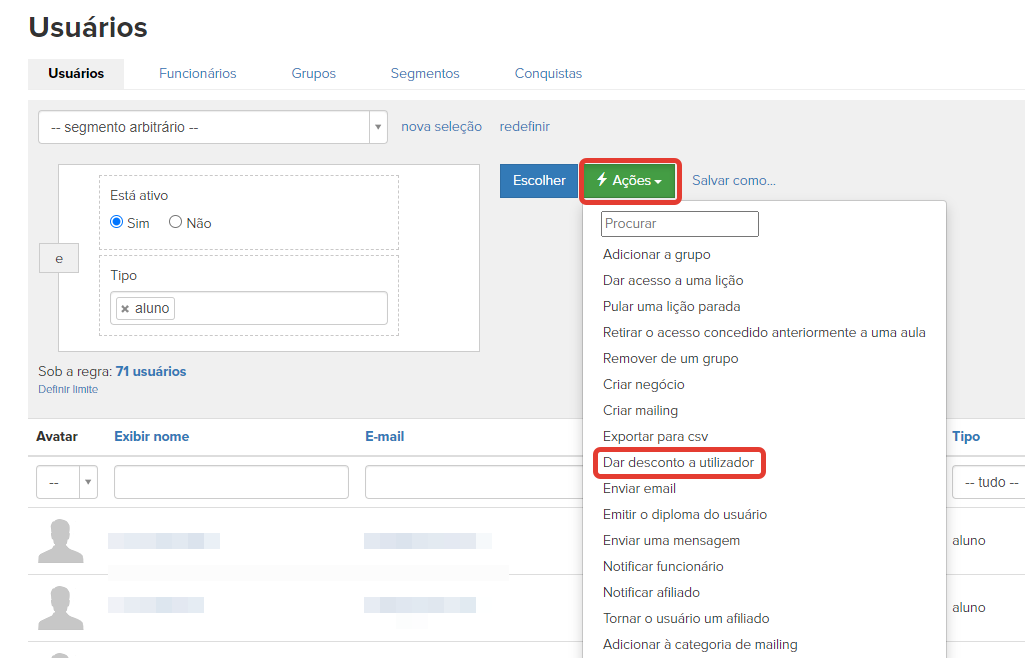Select the Sim radio button
Image resolution: width=1025 pixels, height=658 pixels.
coord(116,222)
